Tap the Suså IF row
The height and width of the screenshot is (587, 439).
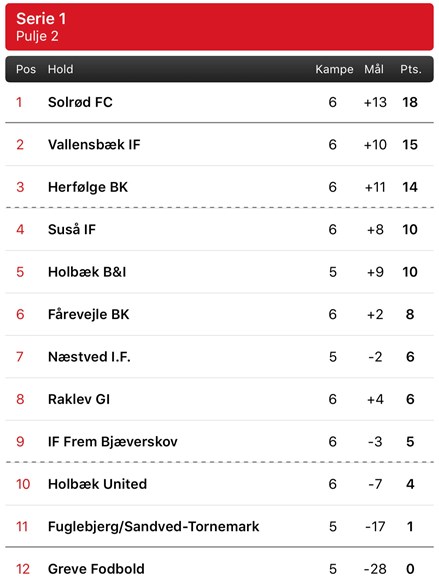point(219,229)
